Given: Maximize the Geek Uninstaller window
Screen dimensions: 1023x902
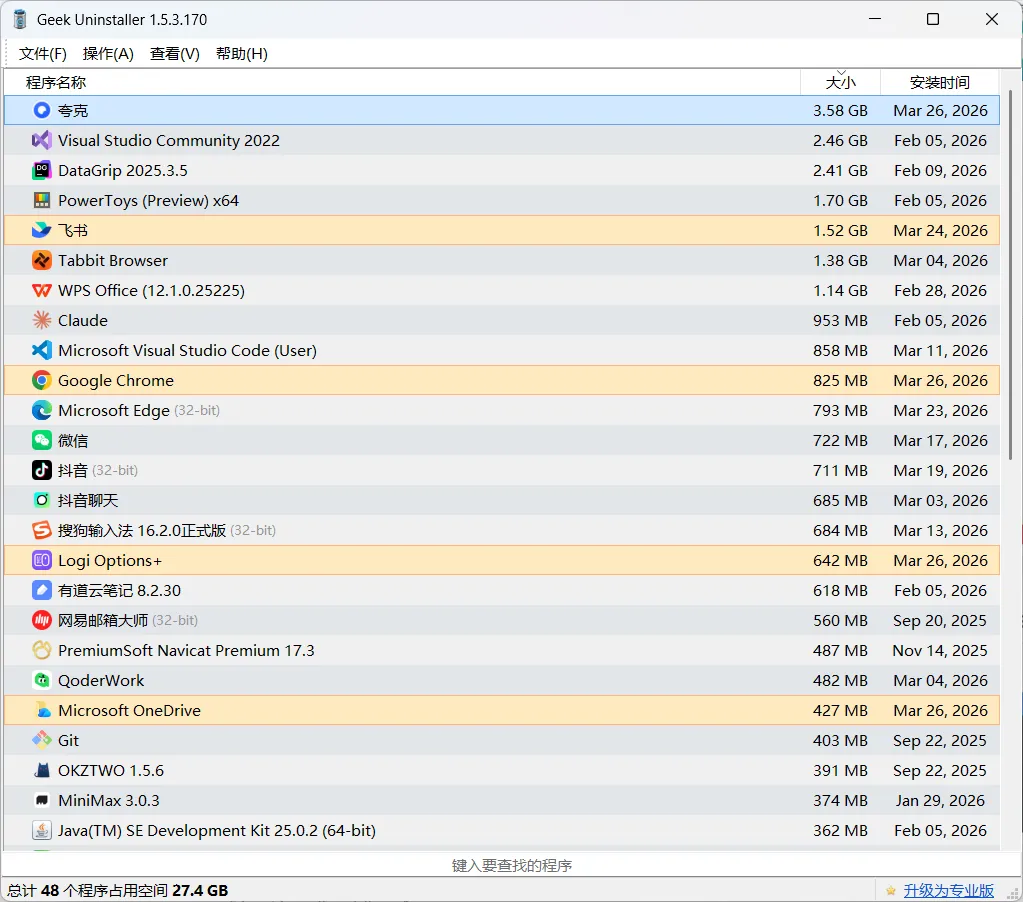Looking at the screenshot, I should coord(933,20).
